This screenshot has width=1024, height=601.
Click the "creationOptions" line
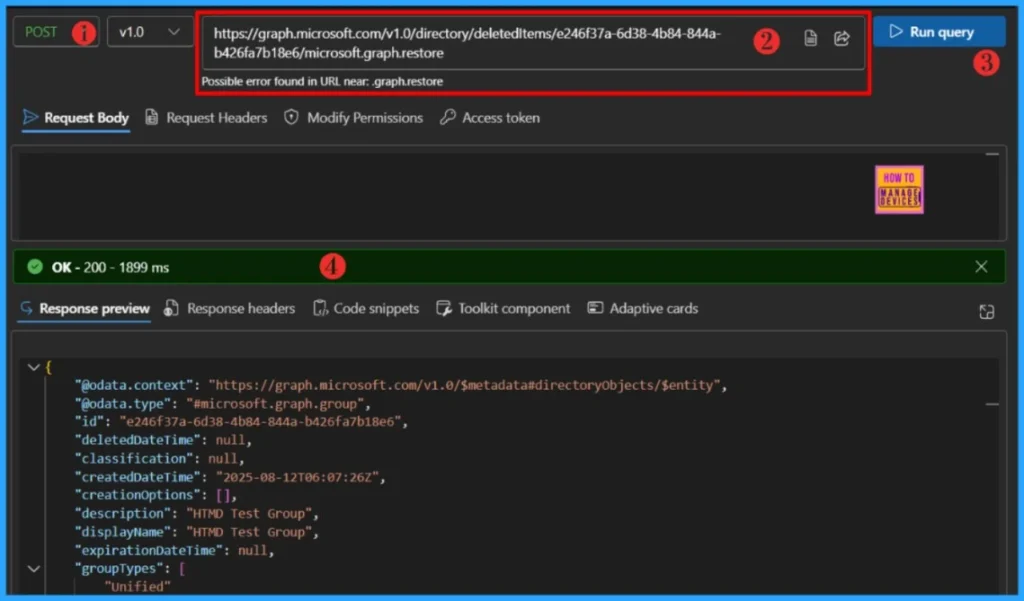point(155,495)
